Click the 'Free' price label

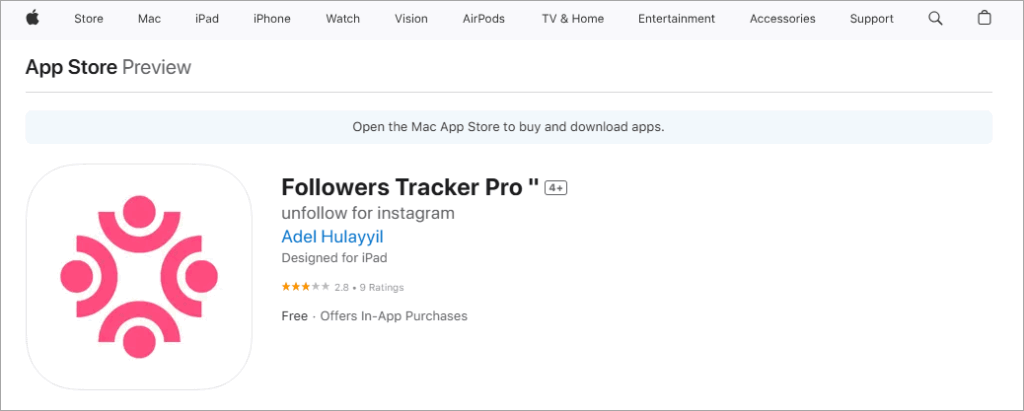(x=295, y=316)
